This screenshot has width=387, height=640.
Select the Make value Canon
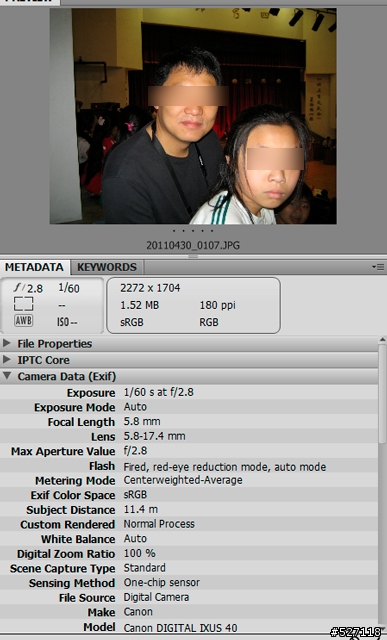pyautogui.click(x=138, y=612)
